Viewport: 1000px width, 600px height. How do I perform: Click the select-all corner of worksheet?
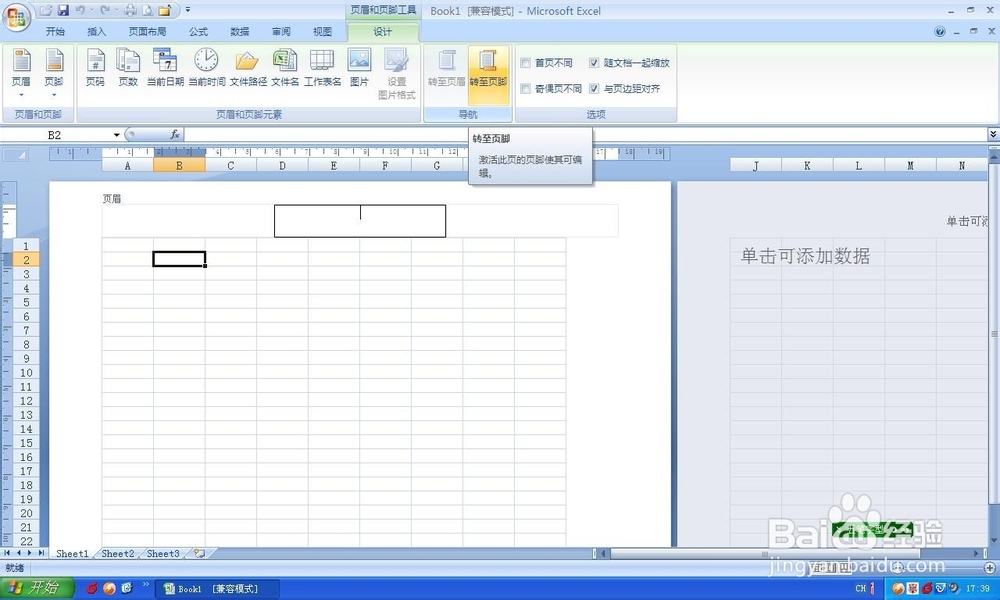pos(15,154)
